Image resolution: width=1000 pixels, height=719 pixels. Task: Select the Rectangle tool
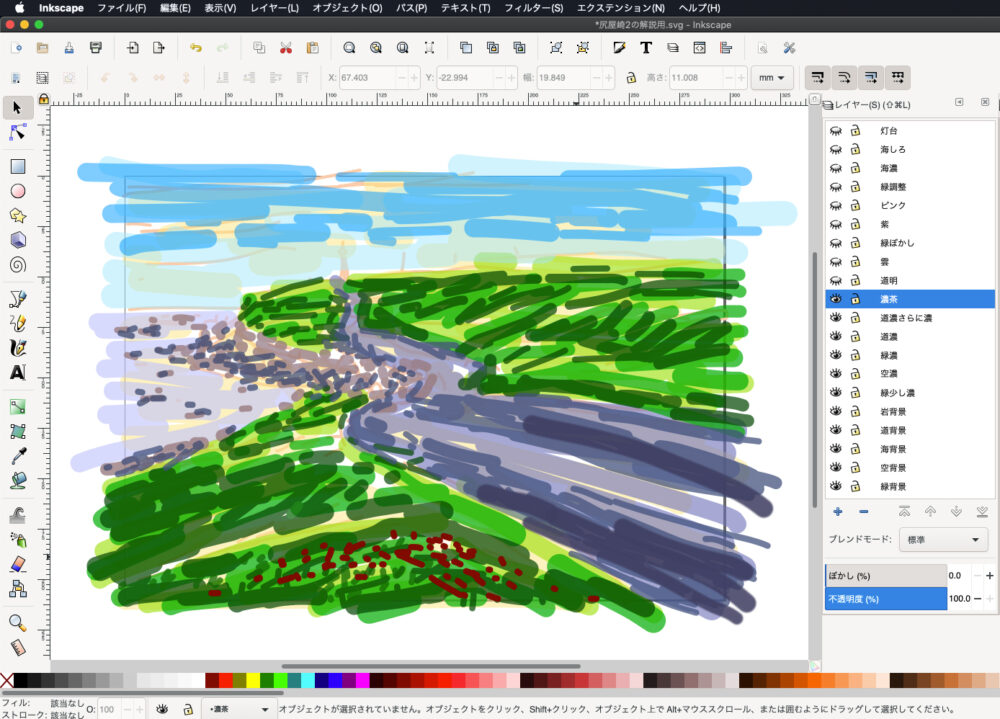point(18,167)
